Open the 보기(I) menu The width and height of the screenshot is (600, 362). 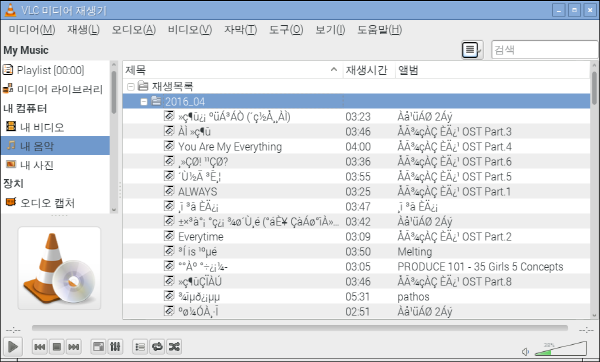point(330,29)
